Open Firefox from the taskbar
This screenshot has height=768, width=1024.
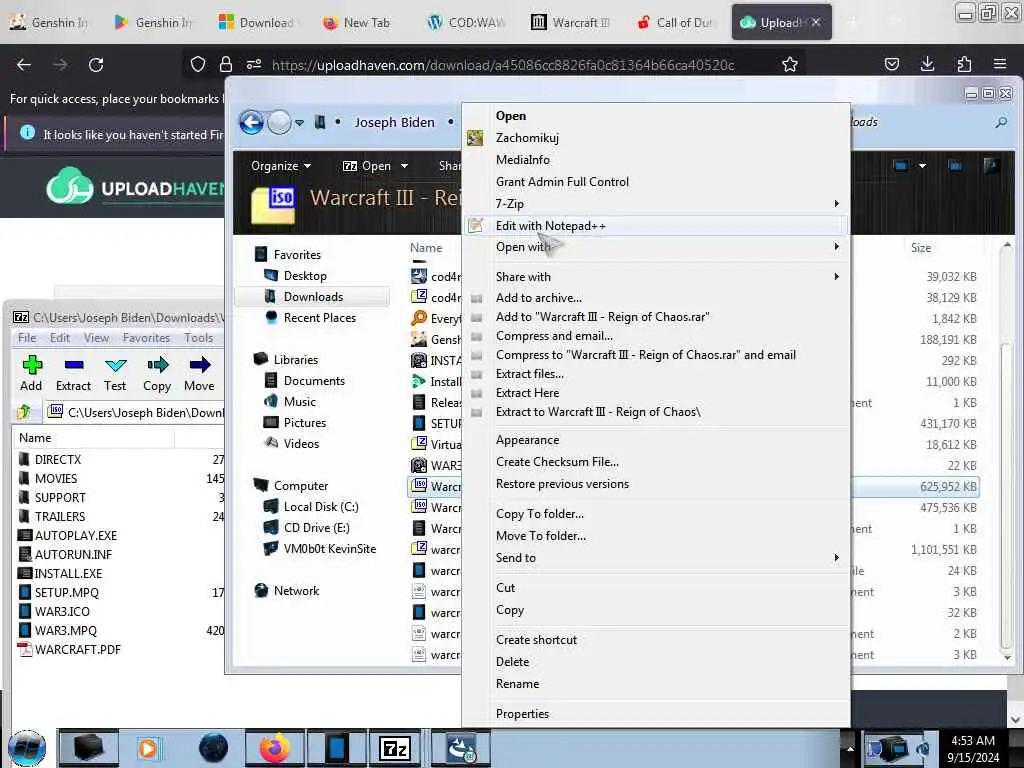point(275,748)
